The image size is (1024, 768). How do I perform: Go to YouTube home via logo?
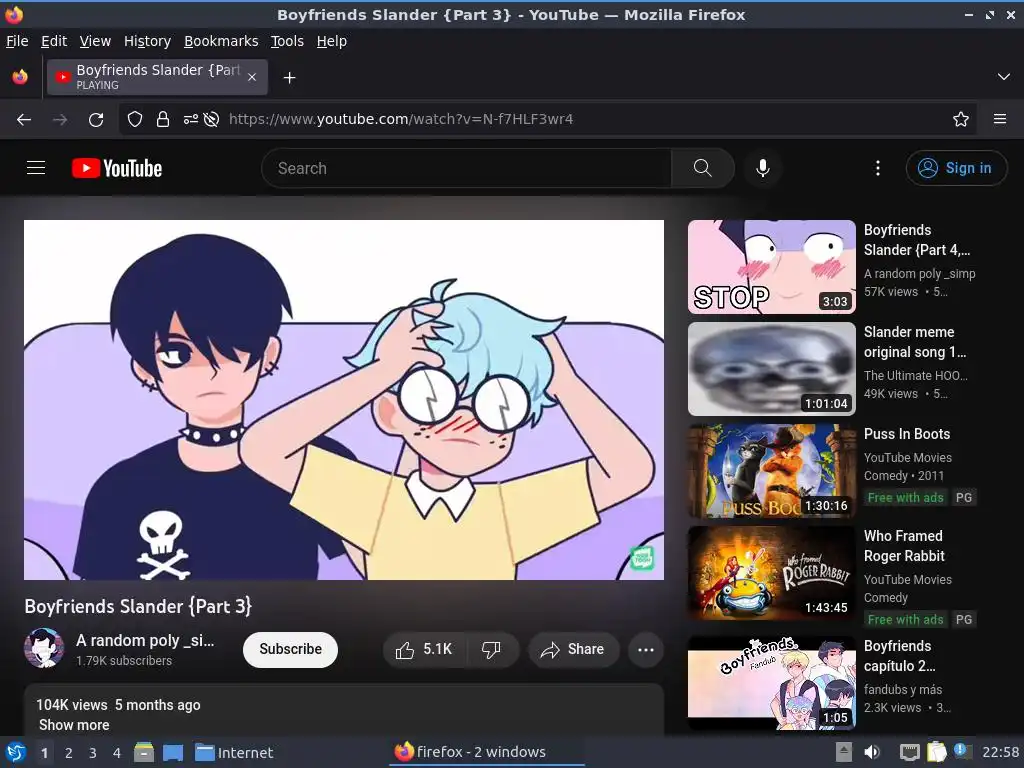(117, 168)
